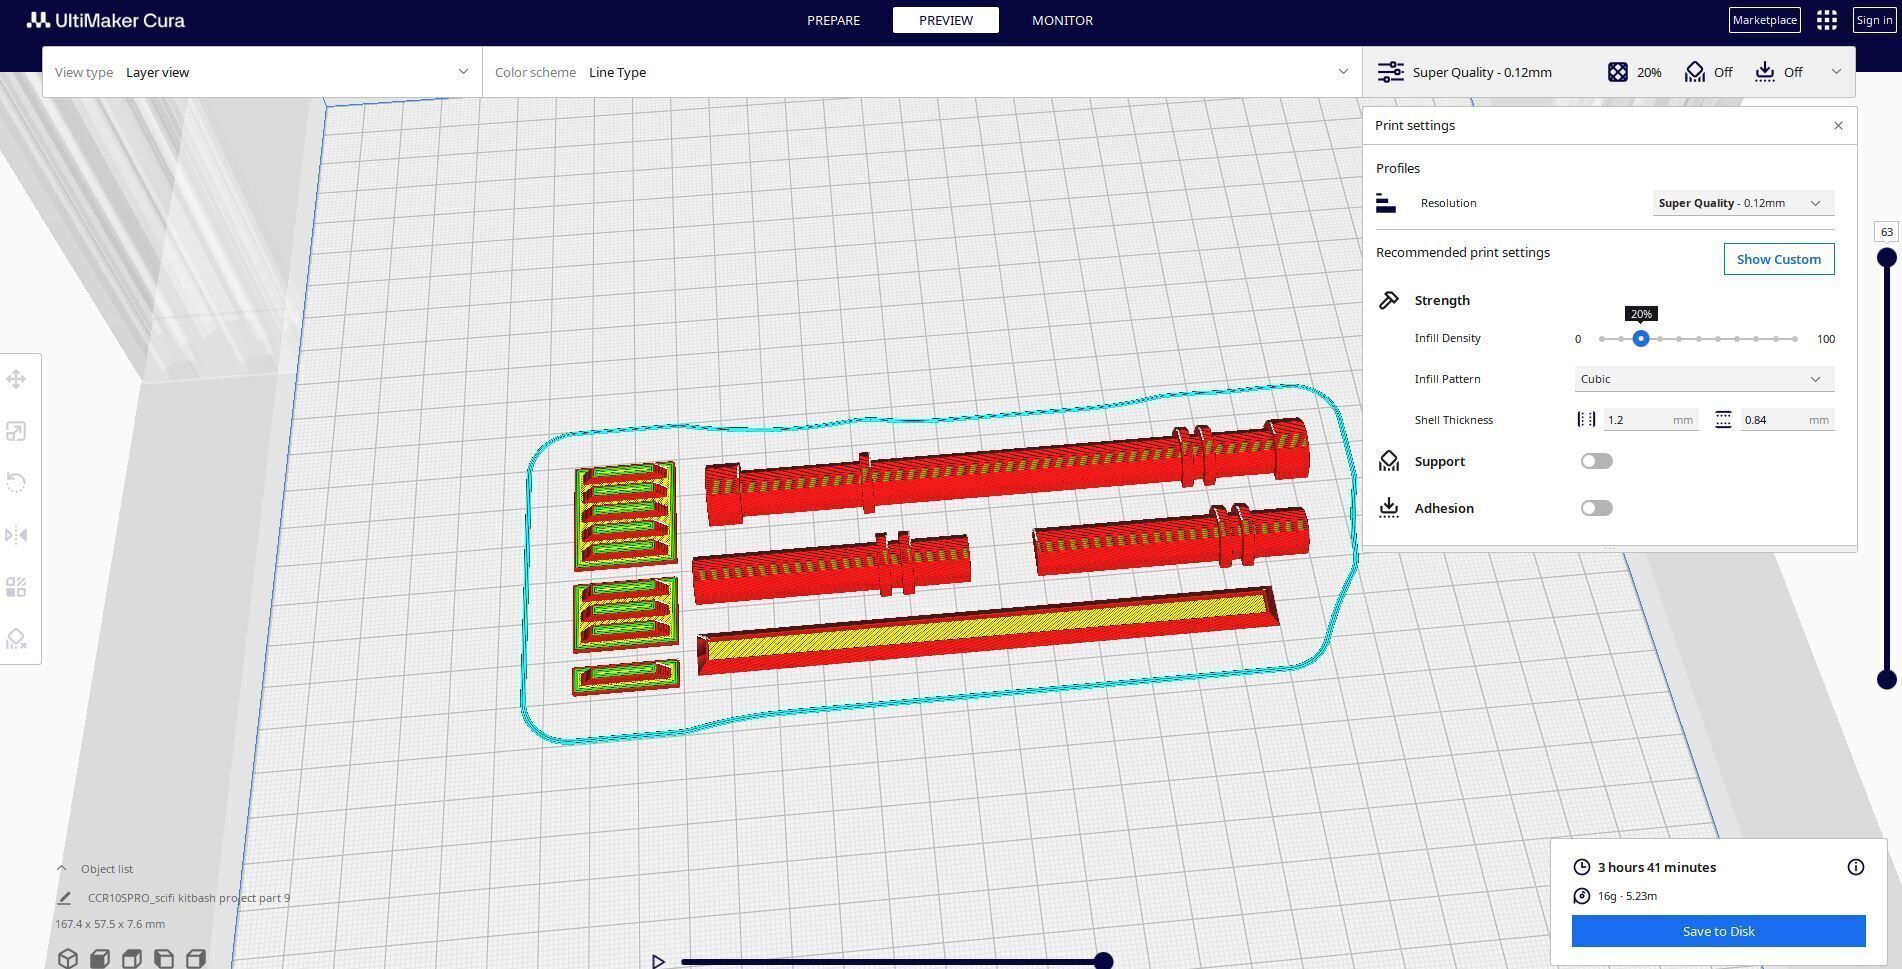The image size is (1902, 969).
Task: Click the top/bottom thickness 0.84 mm field
Action: pyautogui.click(x=1787, y=420)
